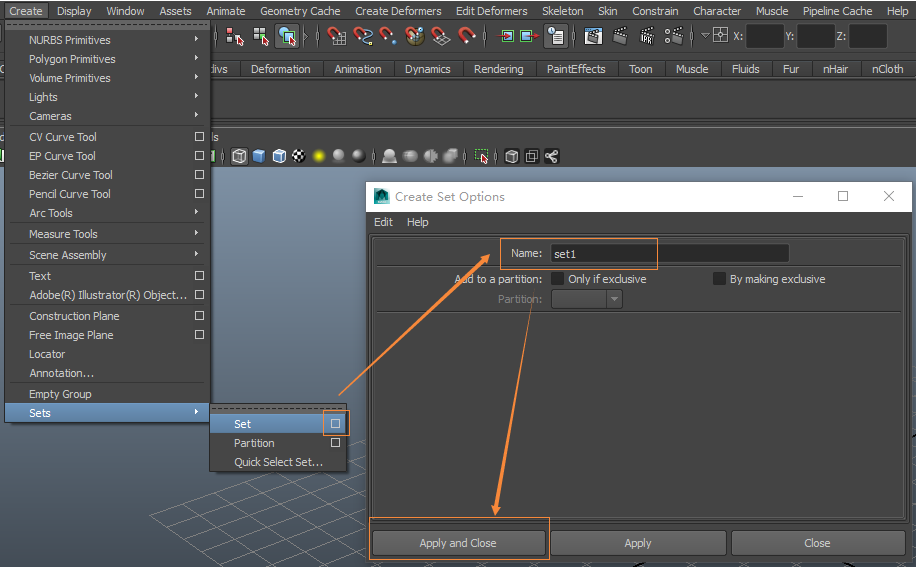
Task: Click the set Name text field
Action: click(669, 254)
